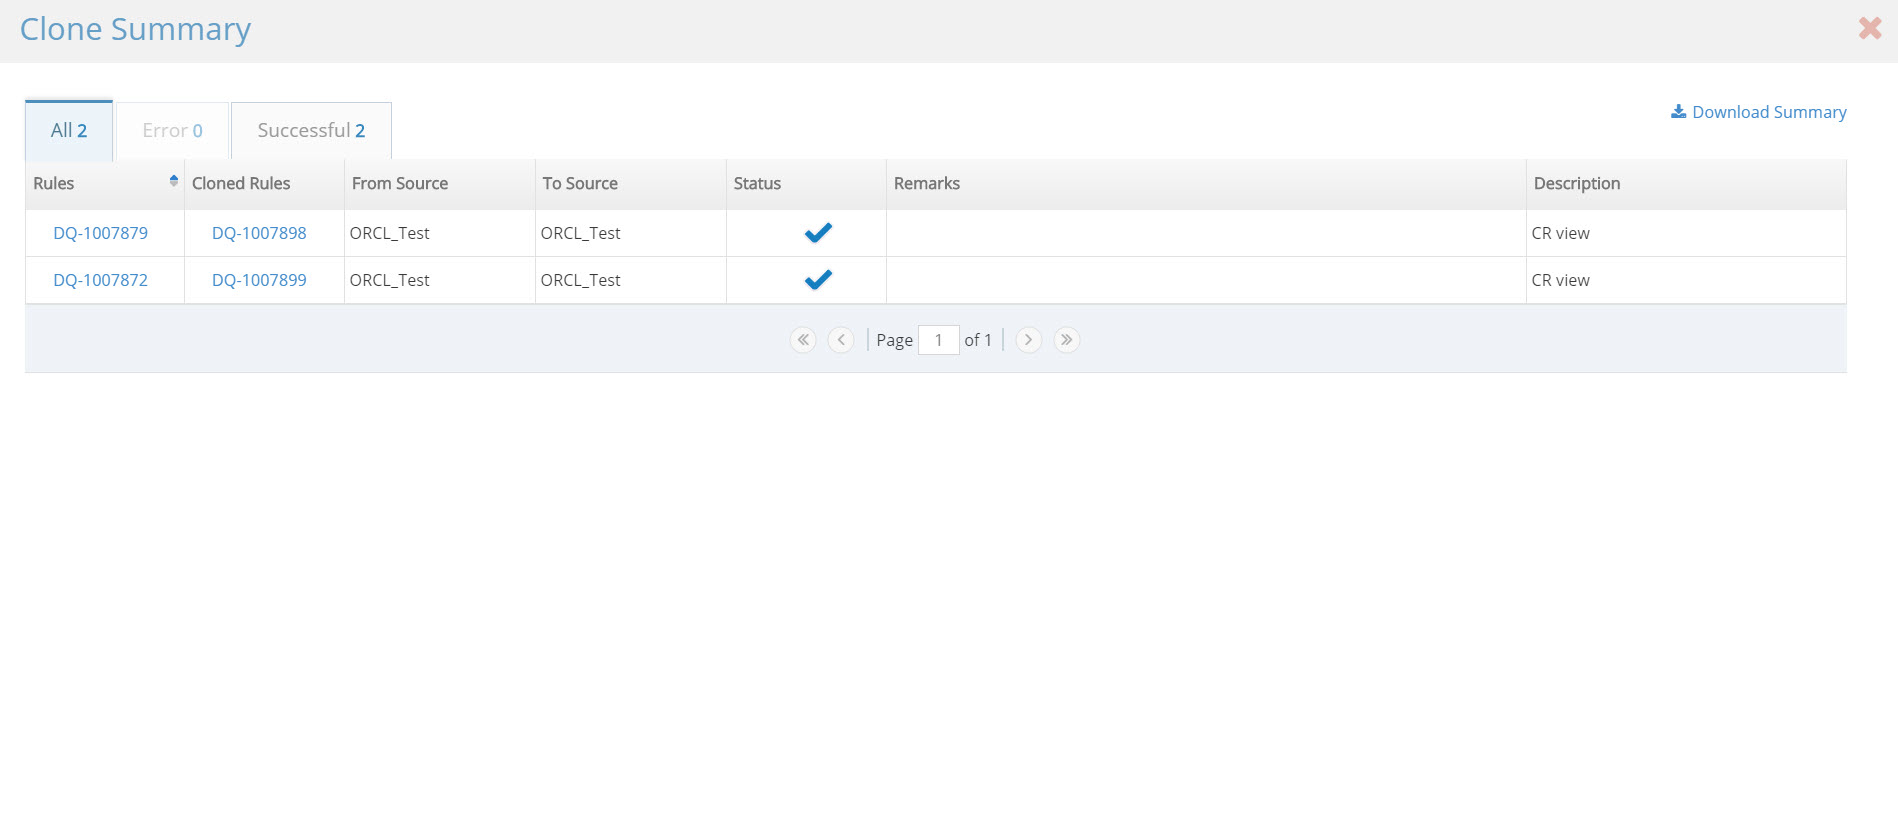Go to first page of results
The image size is (1898, 828).
tap(803, 340)
